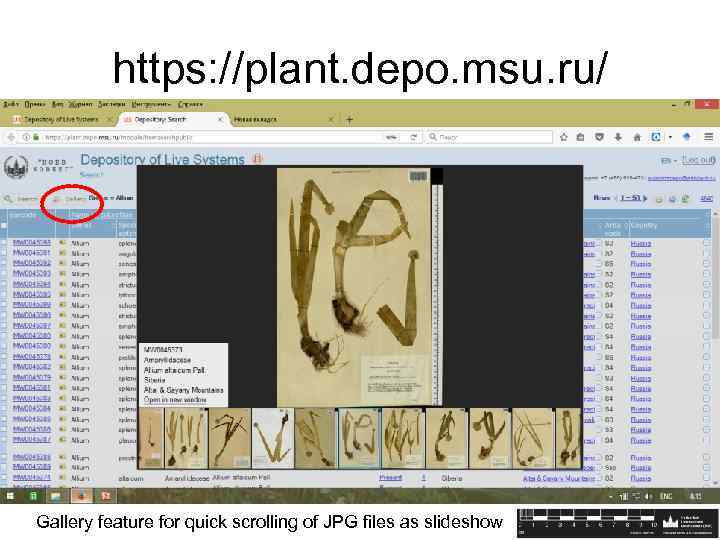Open the Firefox hamburger menu
Viewport: 720px width, 540px height.
[709, 137]
